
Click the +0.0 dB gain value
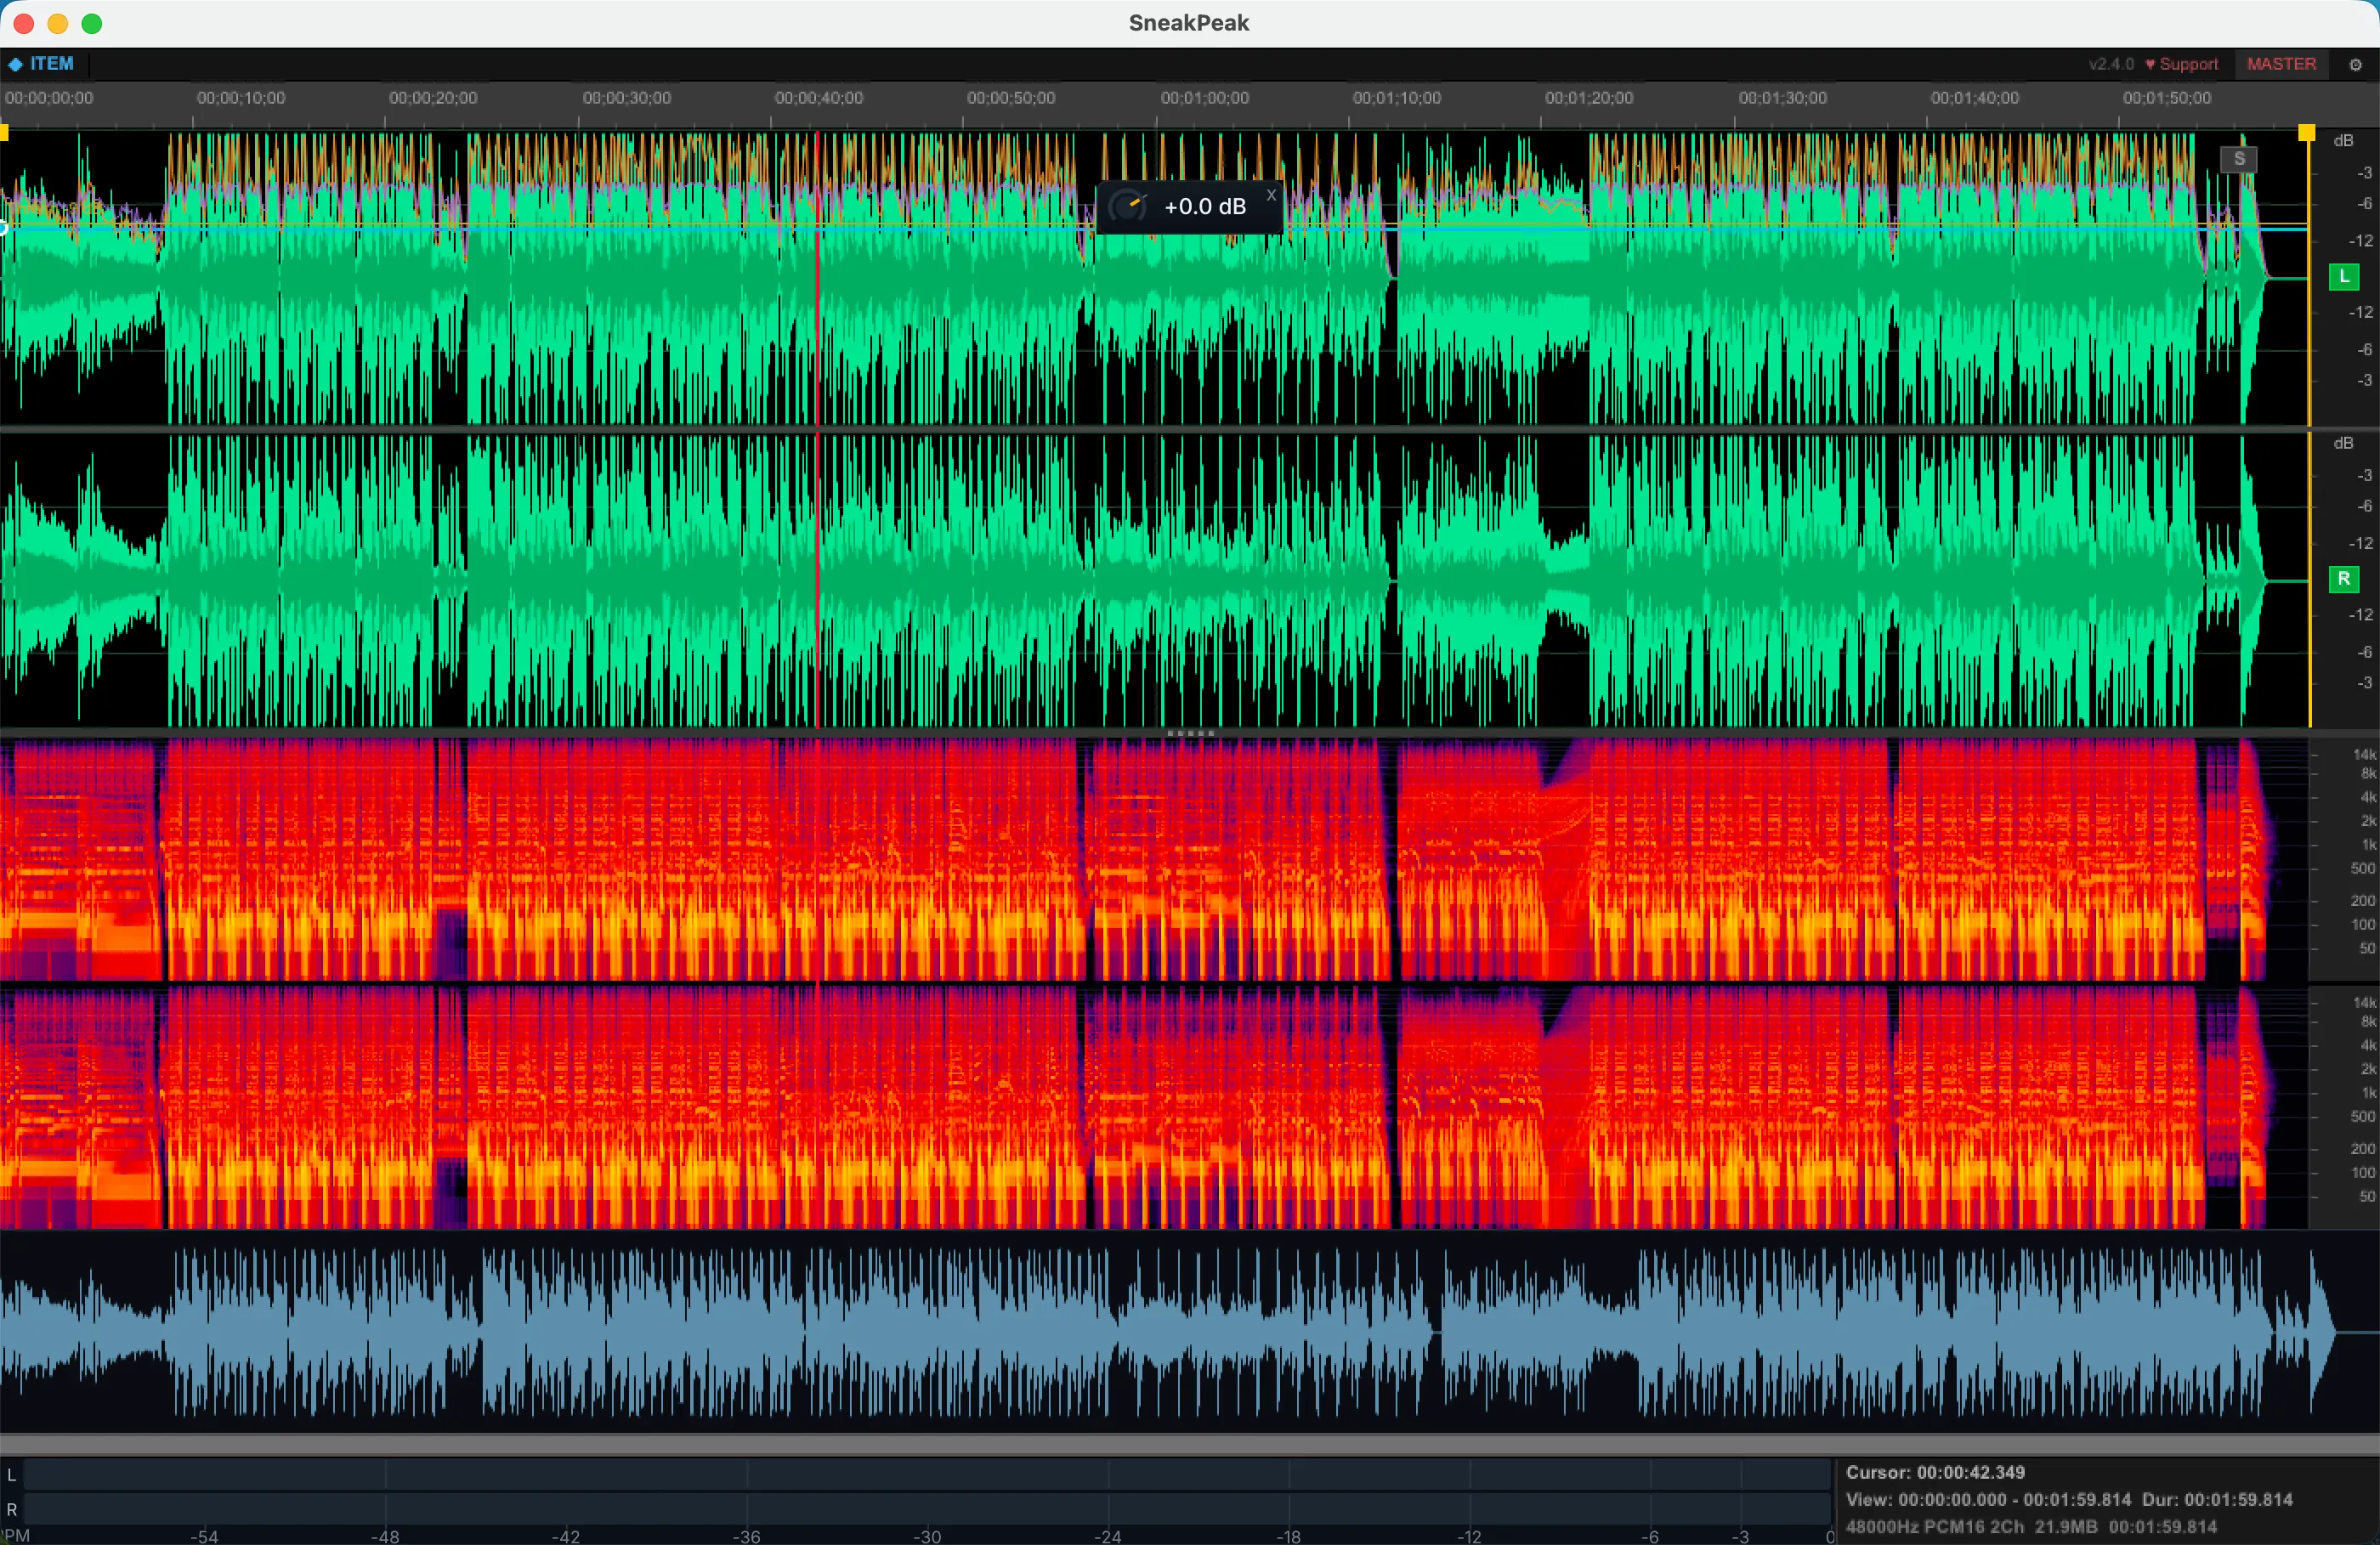pos(1205,206)
